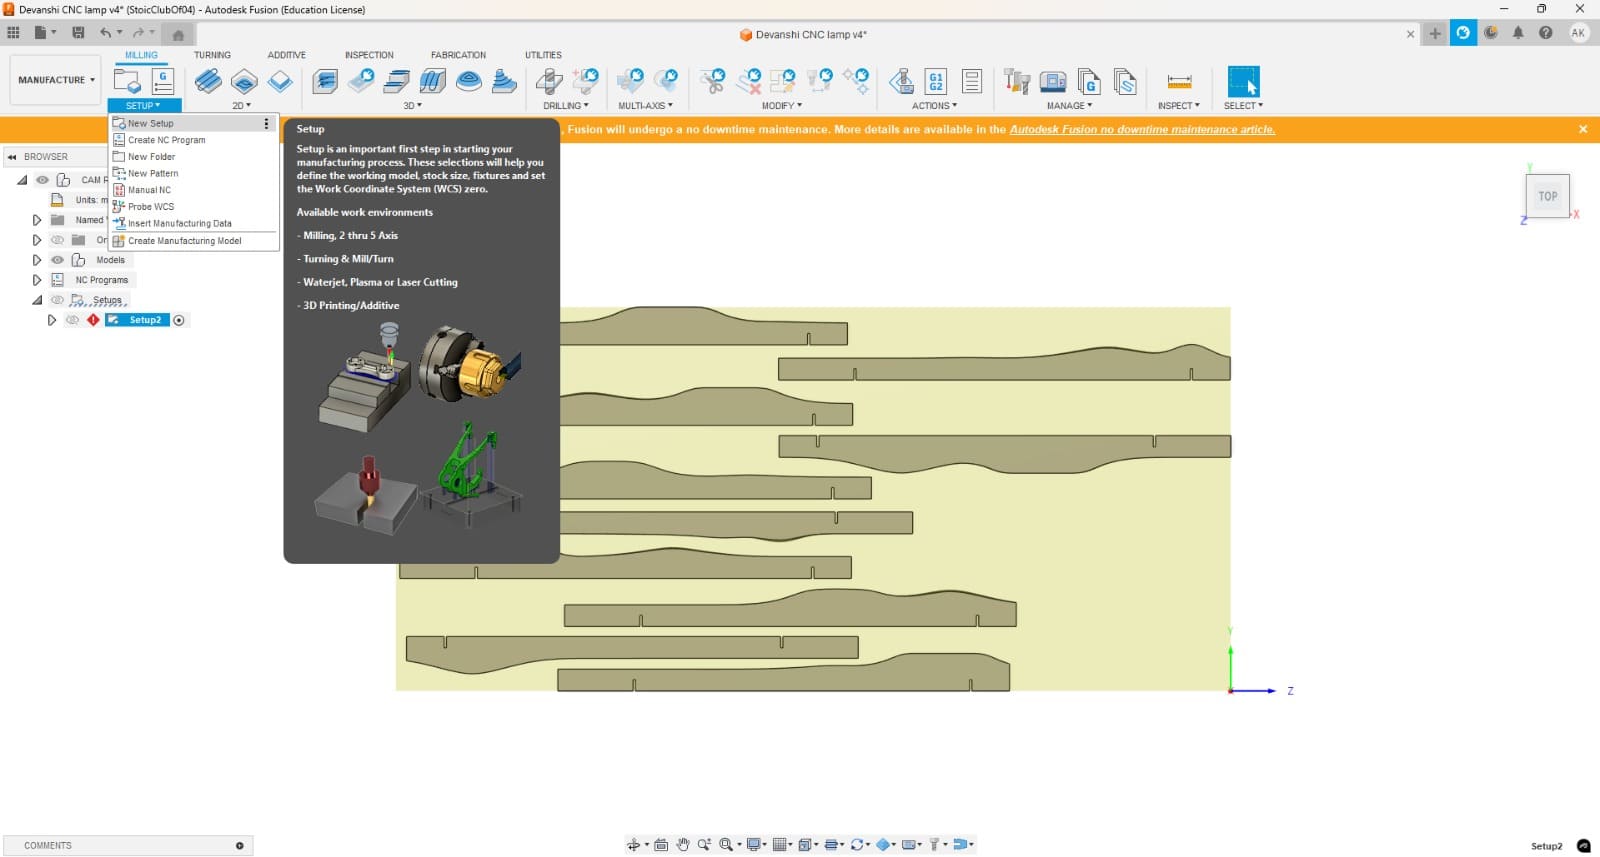Open the MODIFY dropdown menu
Image resolution: width=1600 pixels, height=857 pixels.
781,105
